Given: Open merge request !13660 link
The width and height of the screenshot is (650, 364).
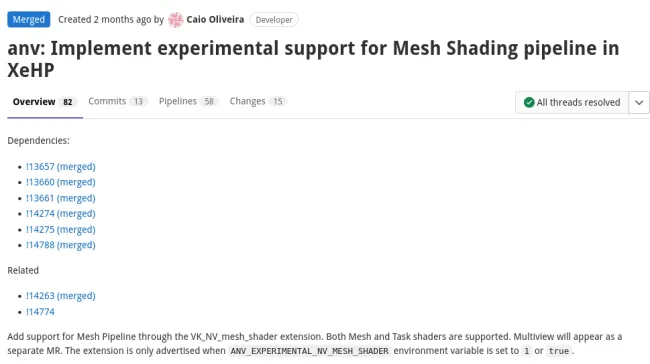Looking at the screenshot, I should point(61,182).
